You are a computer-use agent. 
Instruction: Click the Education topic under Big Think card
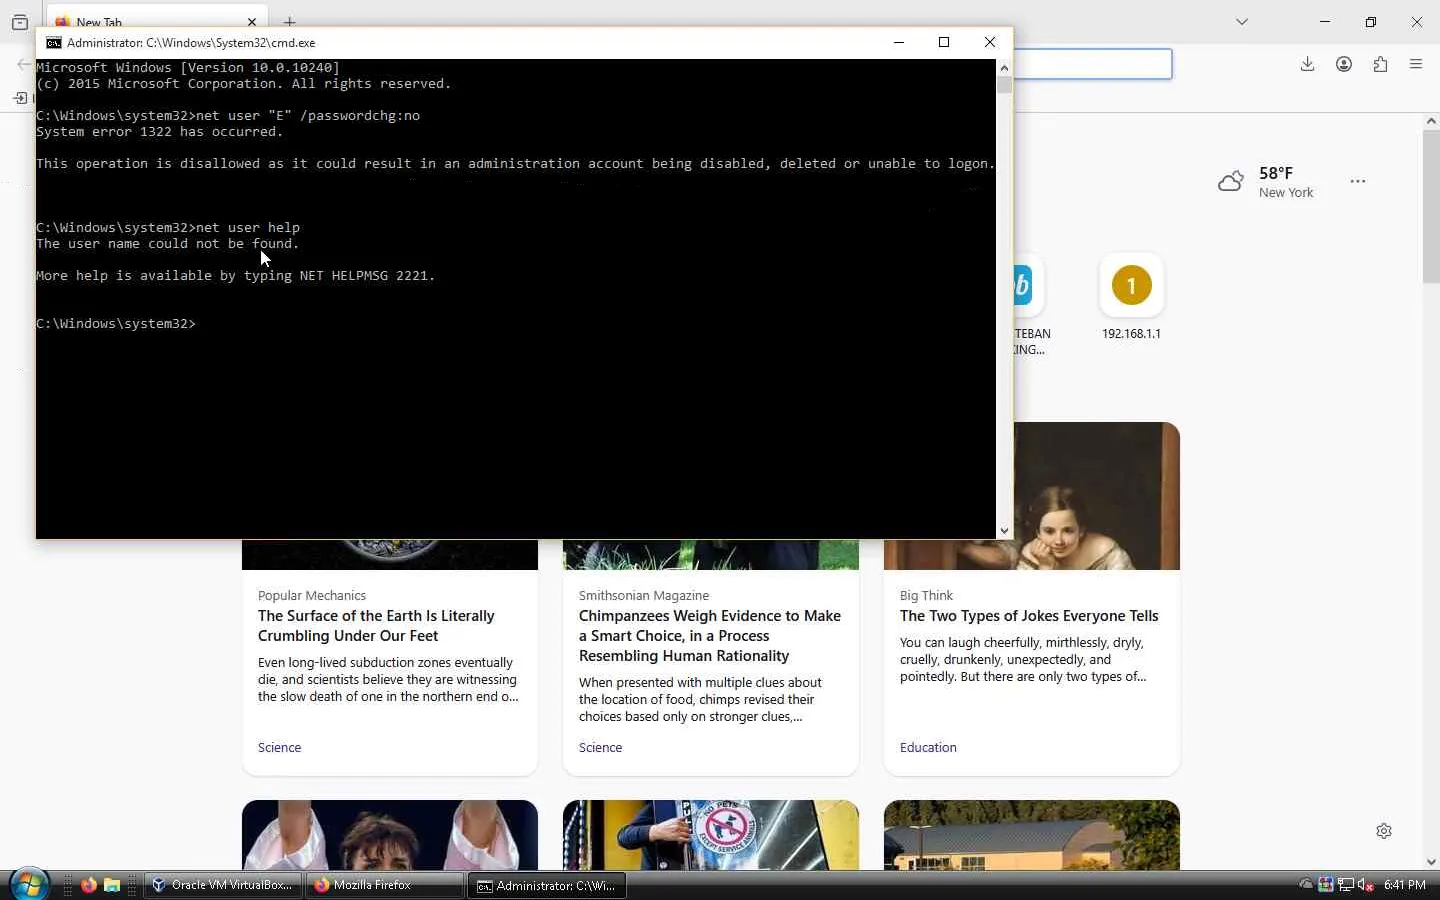[x=928, y=747]
